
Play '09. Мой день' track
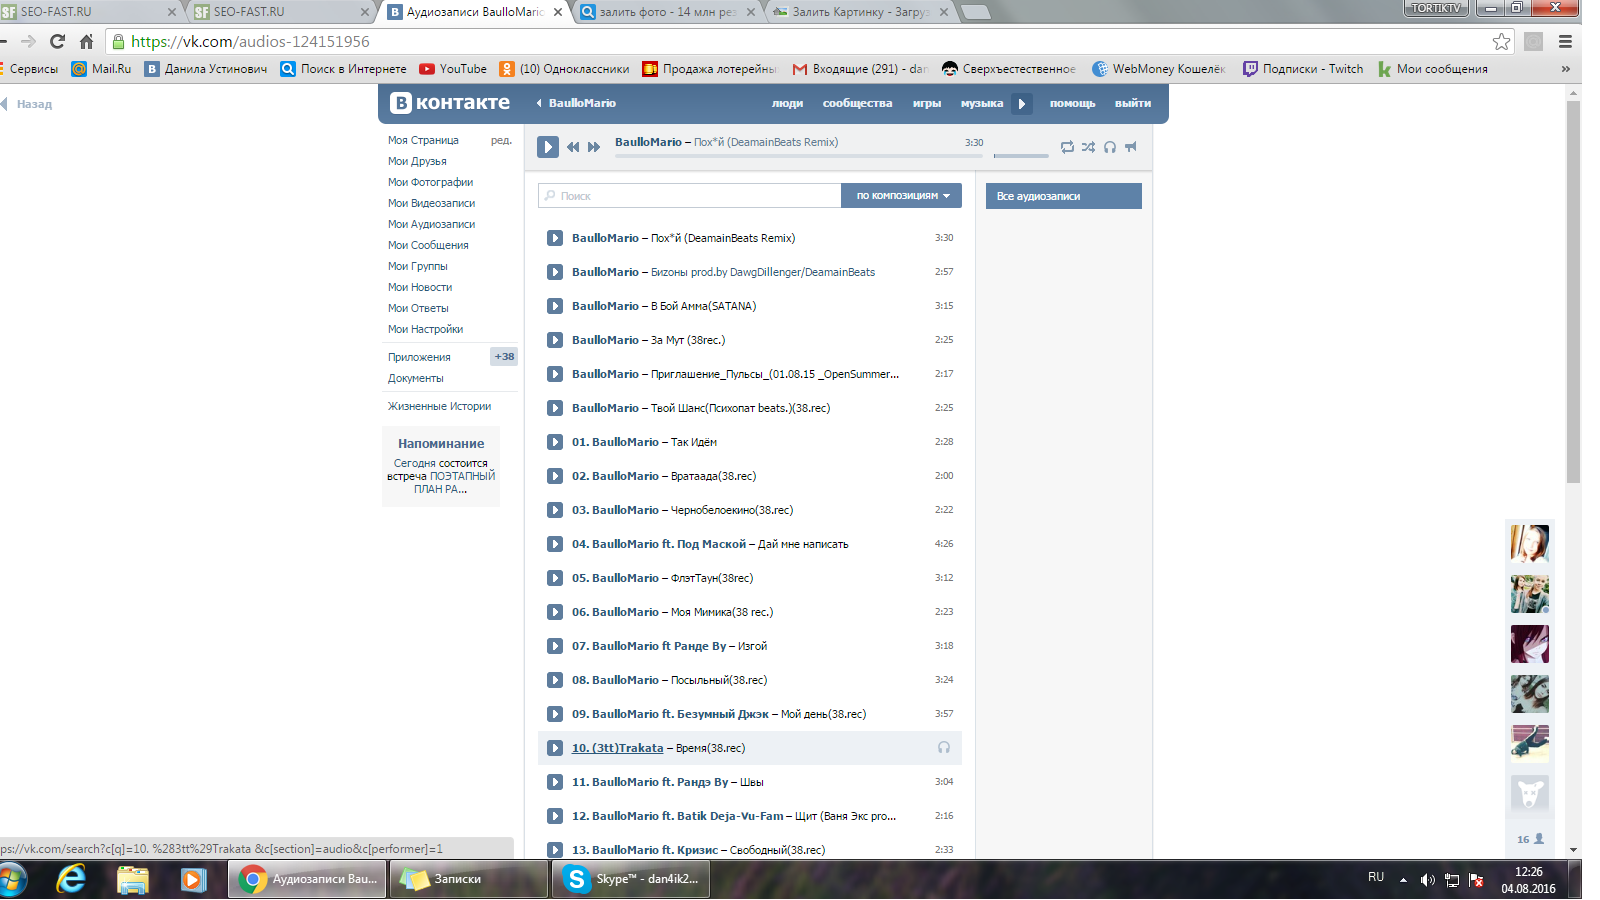(x=555, y=714)
